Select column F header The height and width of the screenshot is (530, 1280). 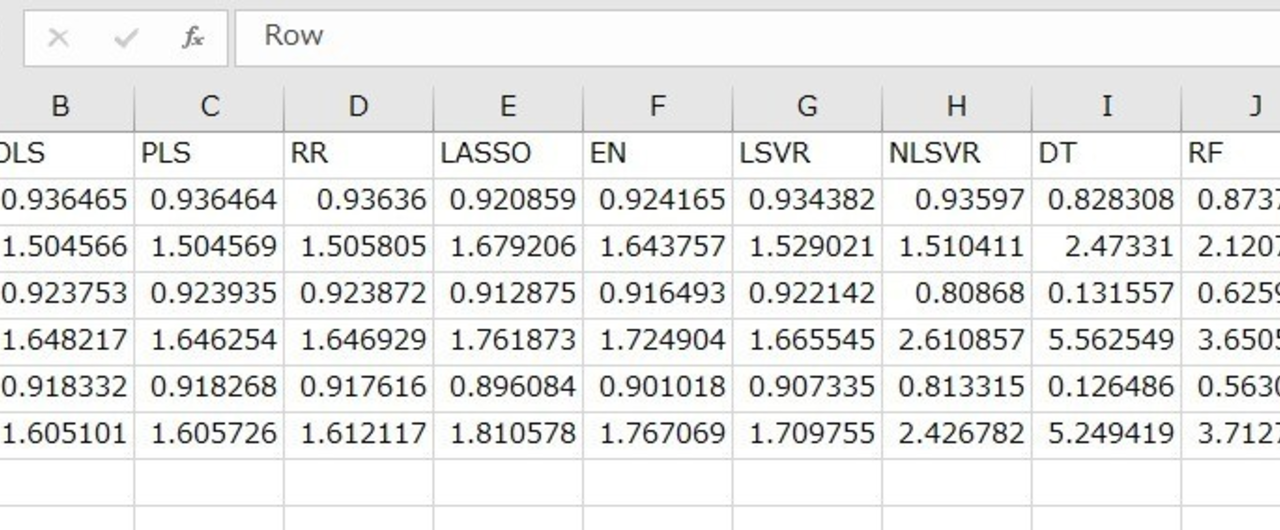658,106
